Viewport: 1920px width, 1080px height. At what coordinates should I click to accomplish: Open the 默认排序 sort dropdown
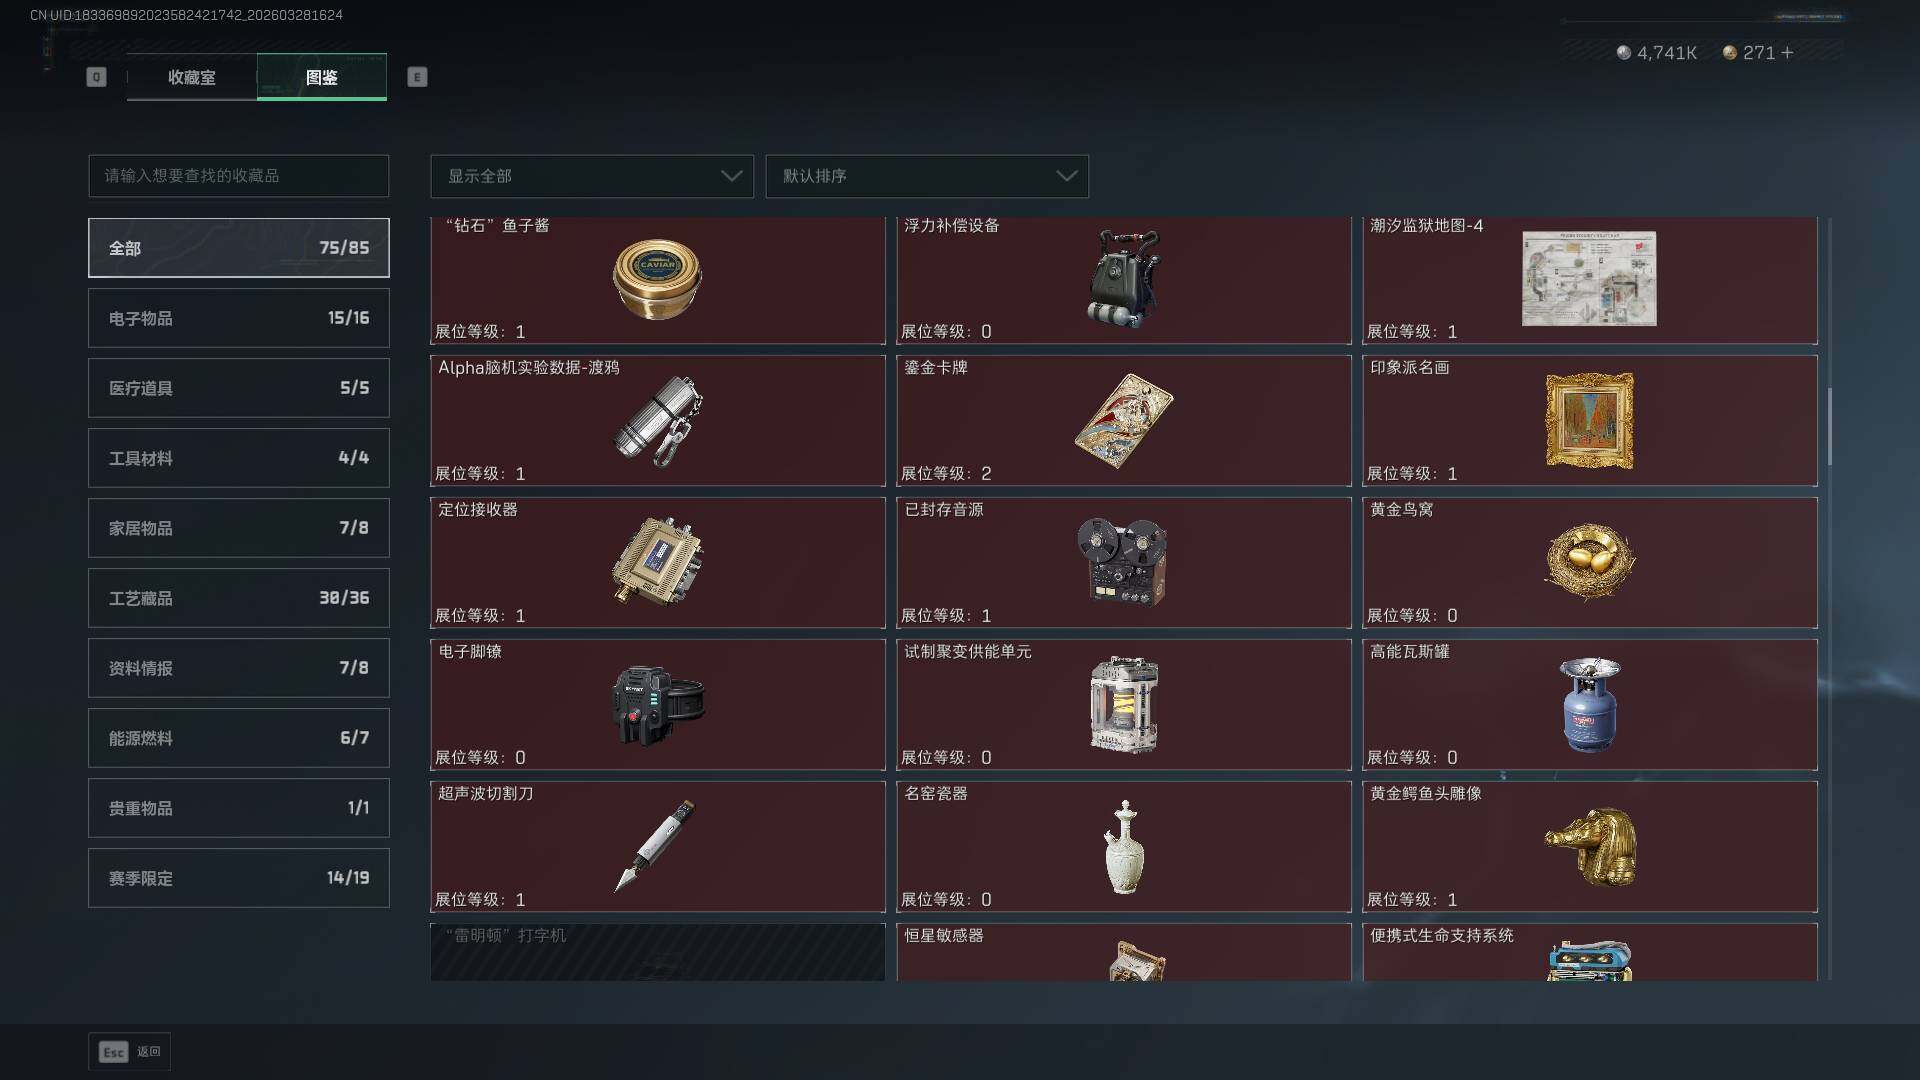[x=927, y=176]
